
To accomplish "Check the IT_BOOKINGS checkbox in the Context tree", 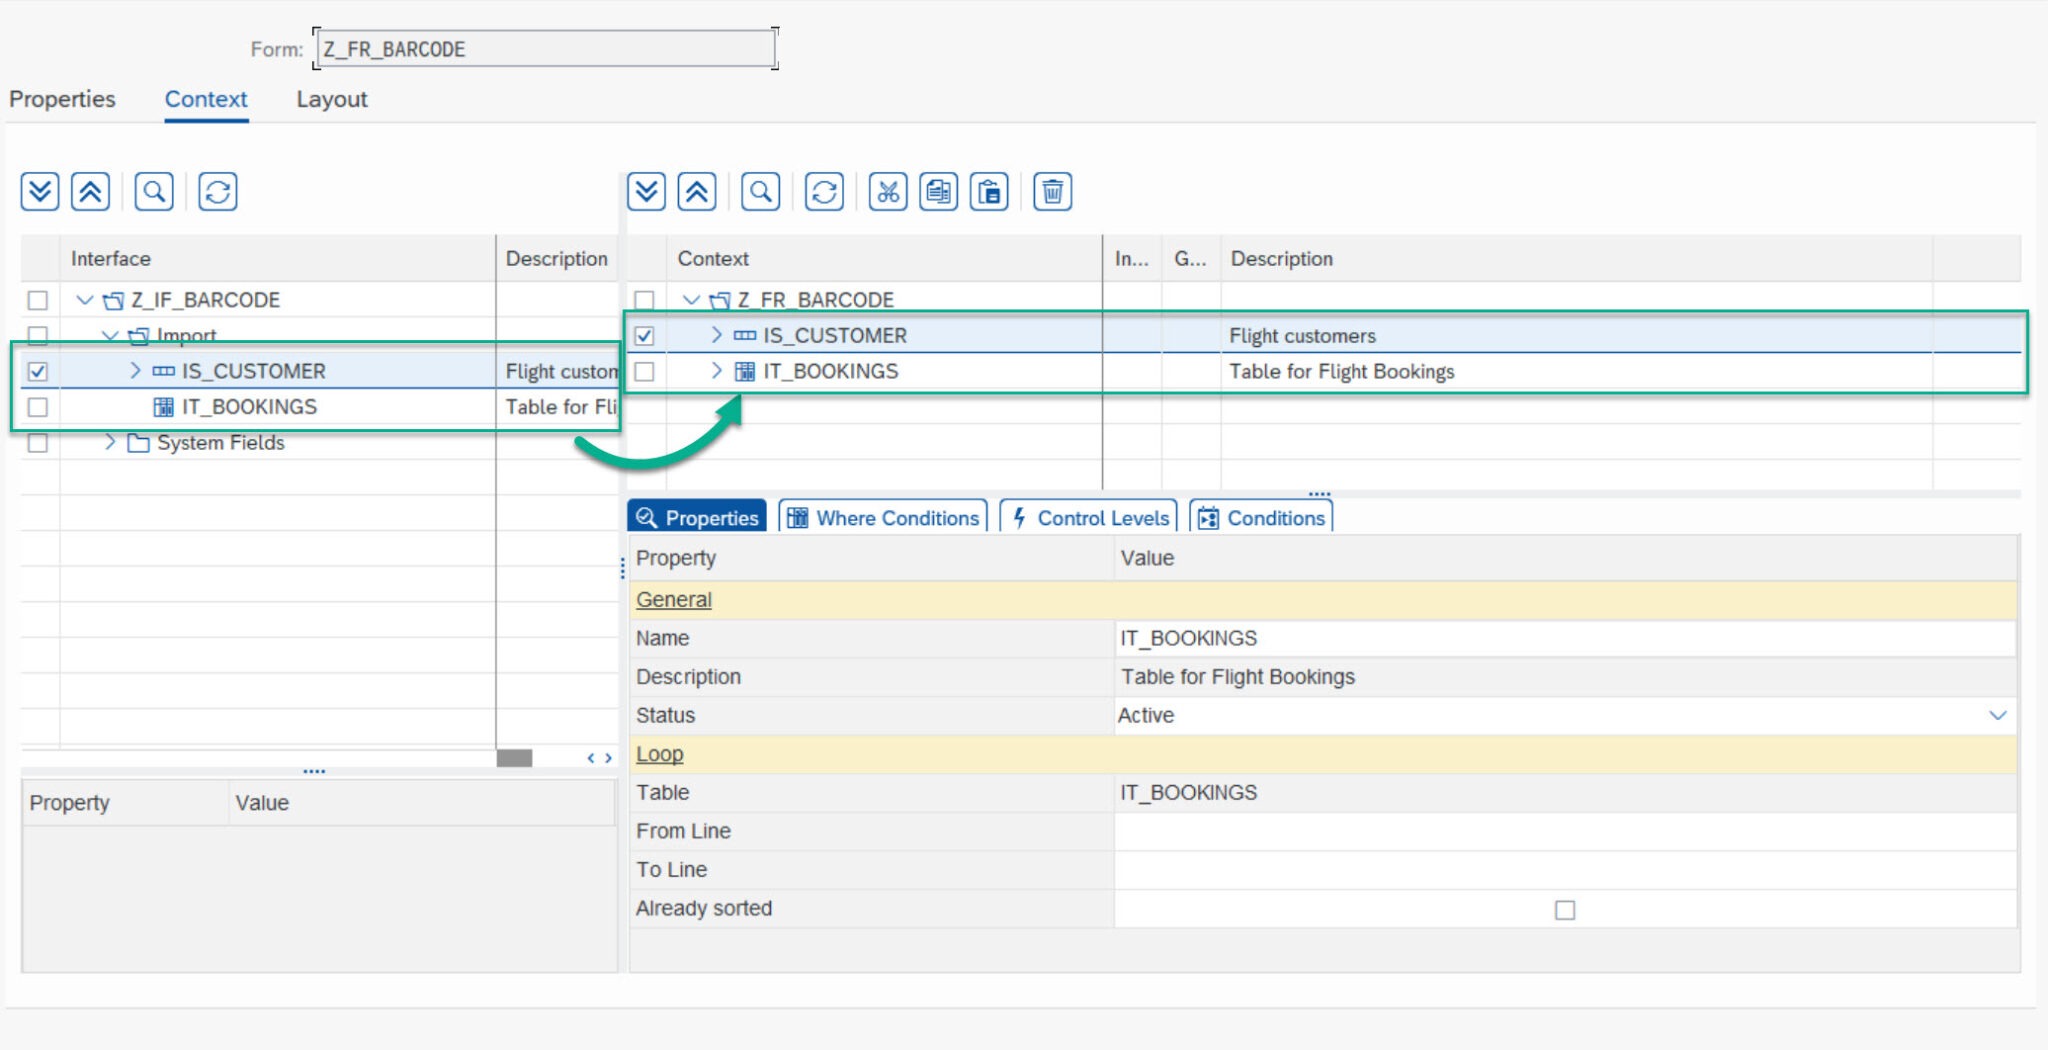I will [x=643, y=371].
